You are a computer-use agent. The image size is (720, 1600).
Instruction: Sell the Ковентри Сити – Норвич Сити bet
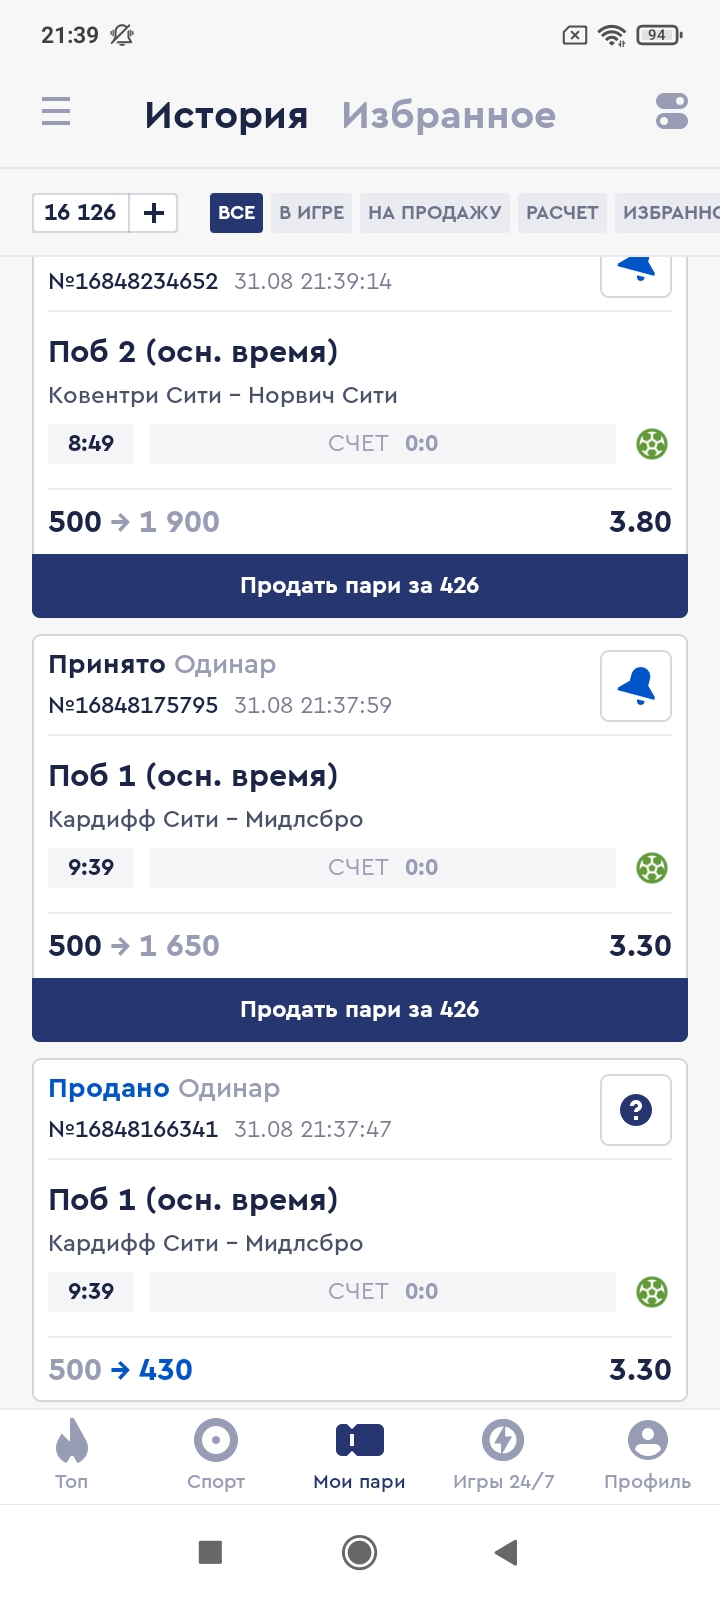(x=360, y=586)
